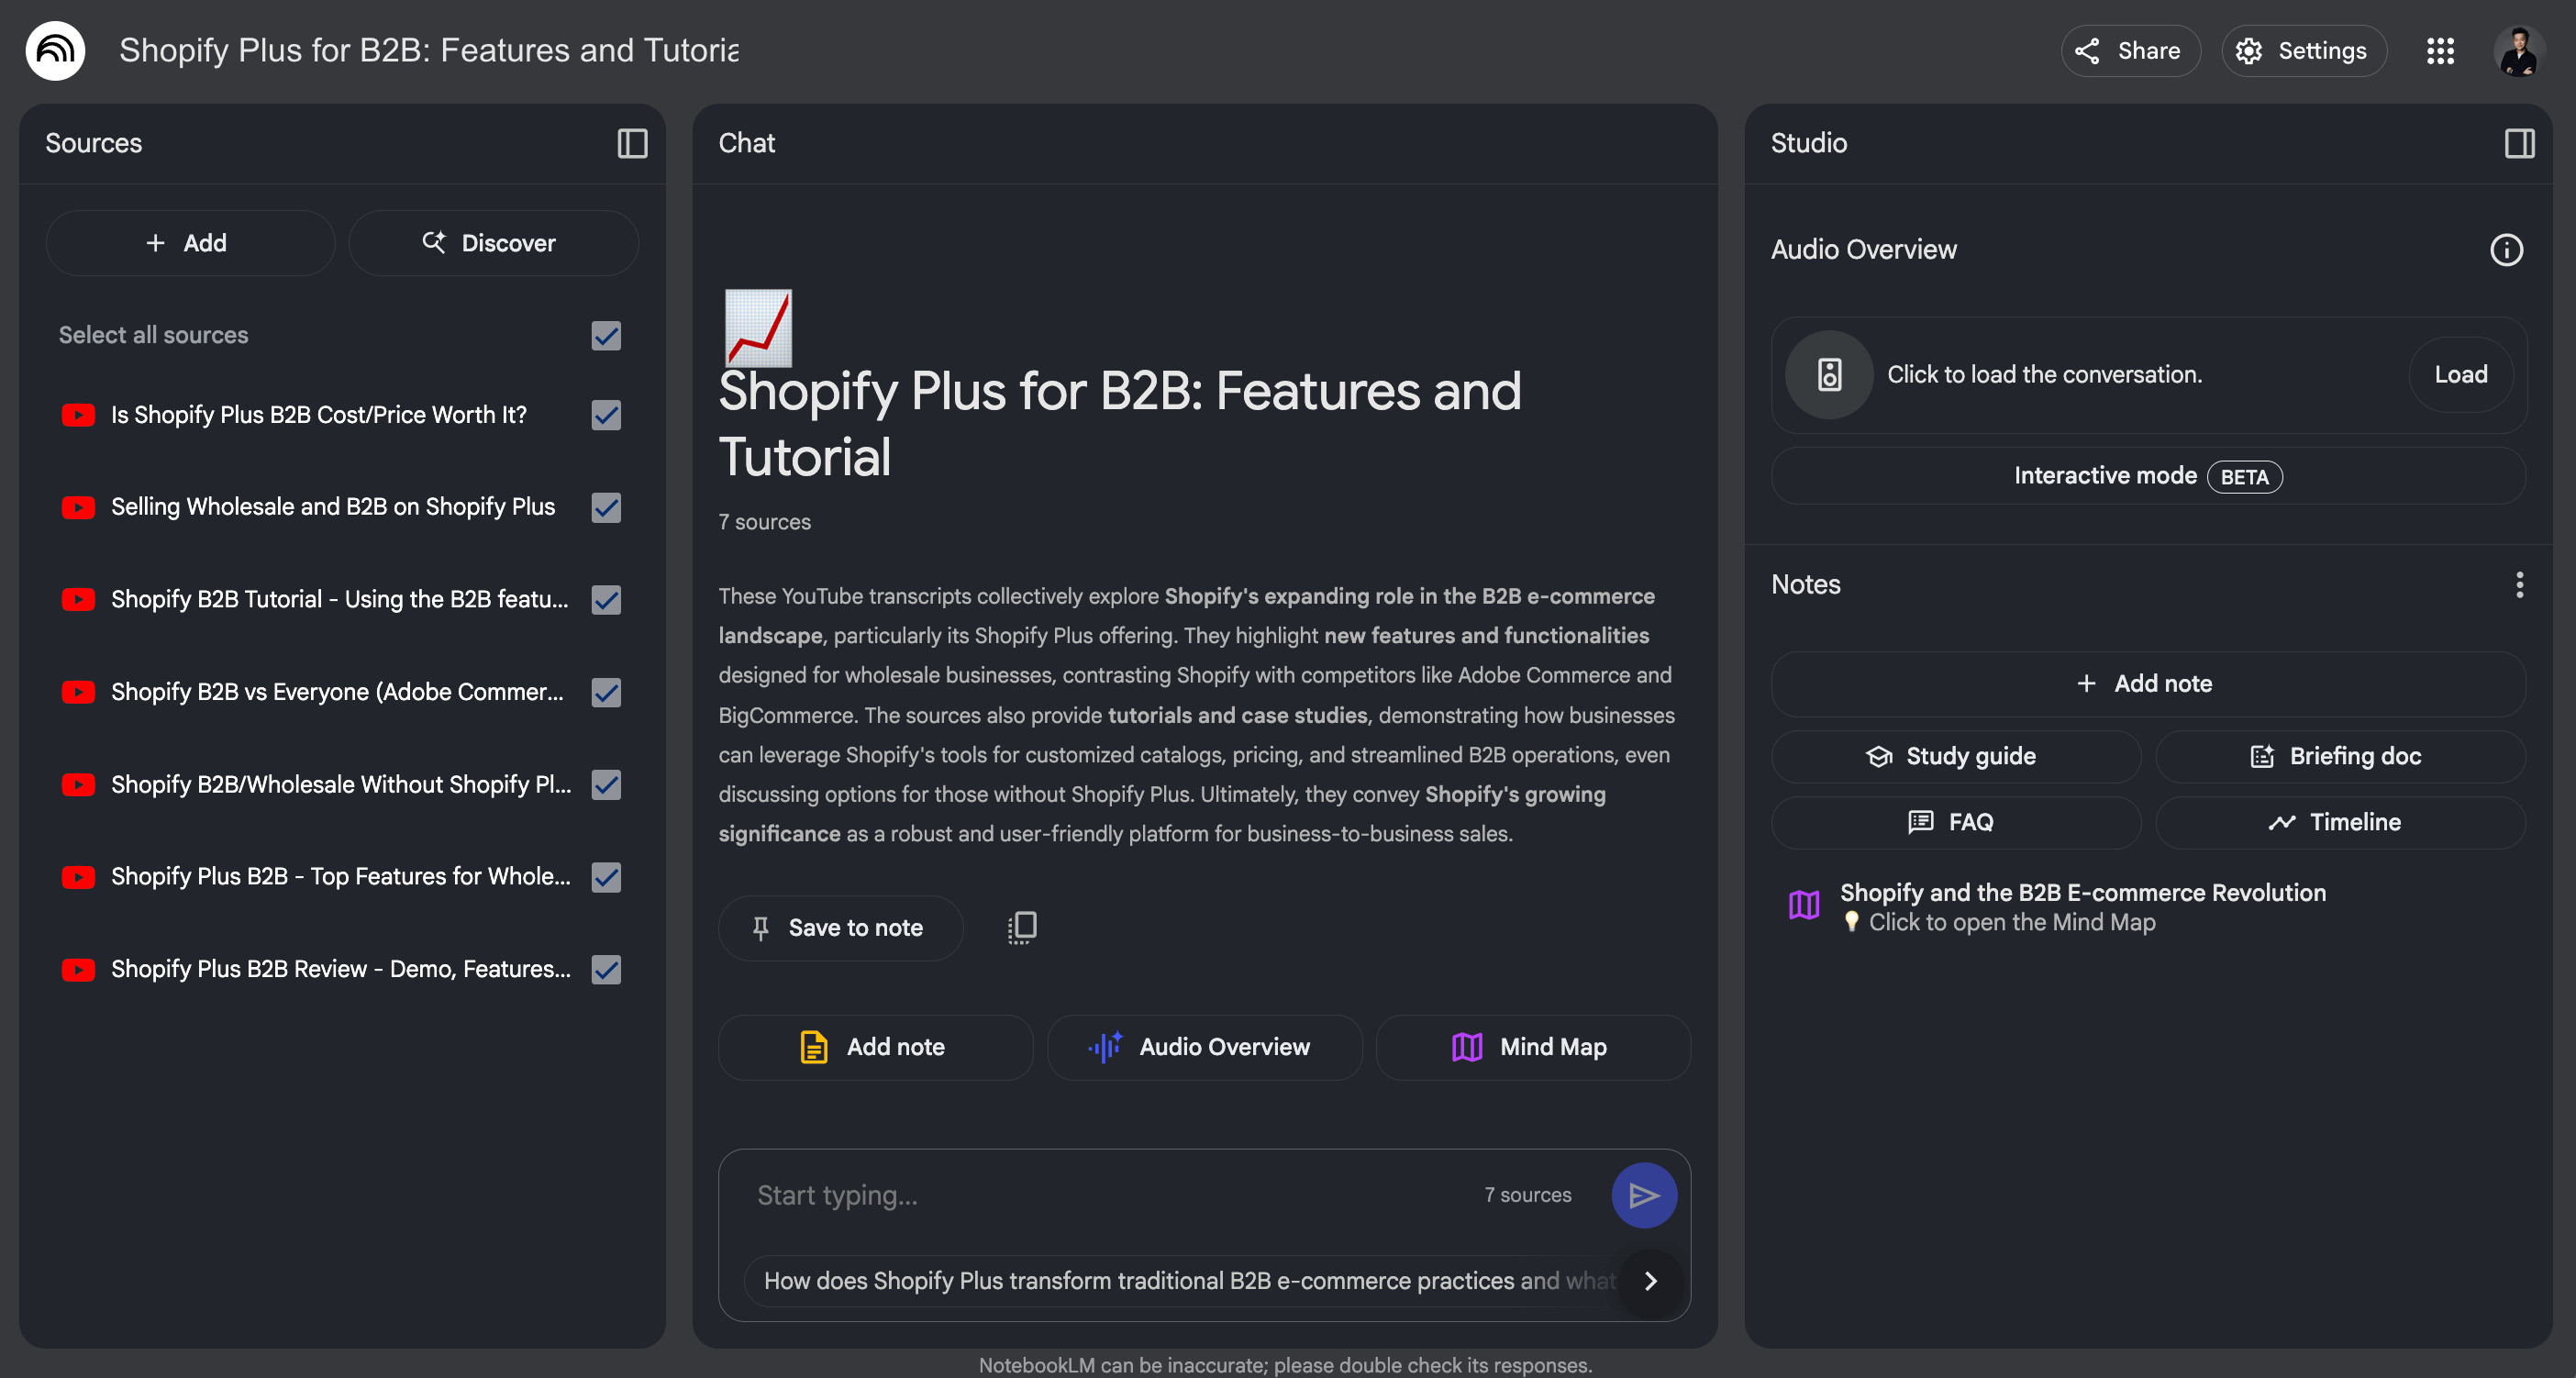Copy the summary with the copy icon

pos(1022,927)
